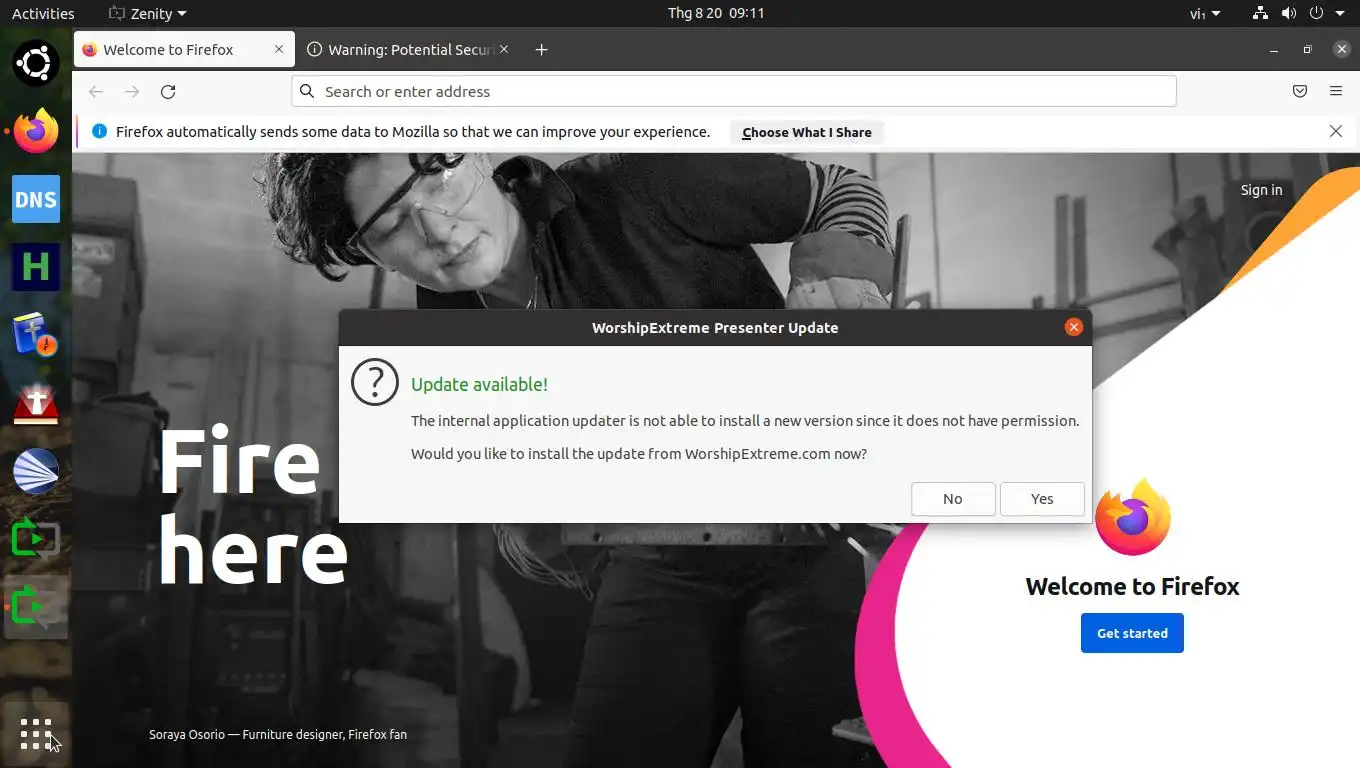Viewport: 1360px width, 768px height.
Task: Close the Welcome to Firefox tab
Action: tap(279, 49)
